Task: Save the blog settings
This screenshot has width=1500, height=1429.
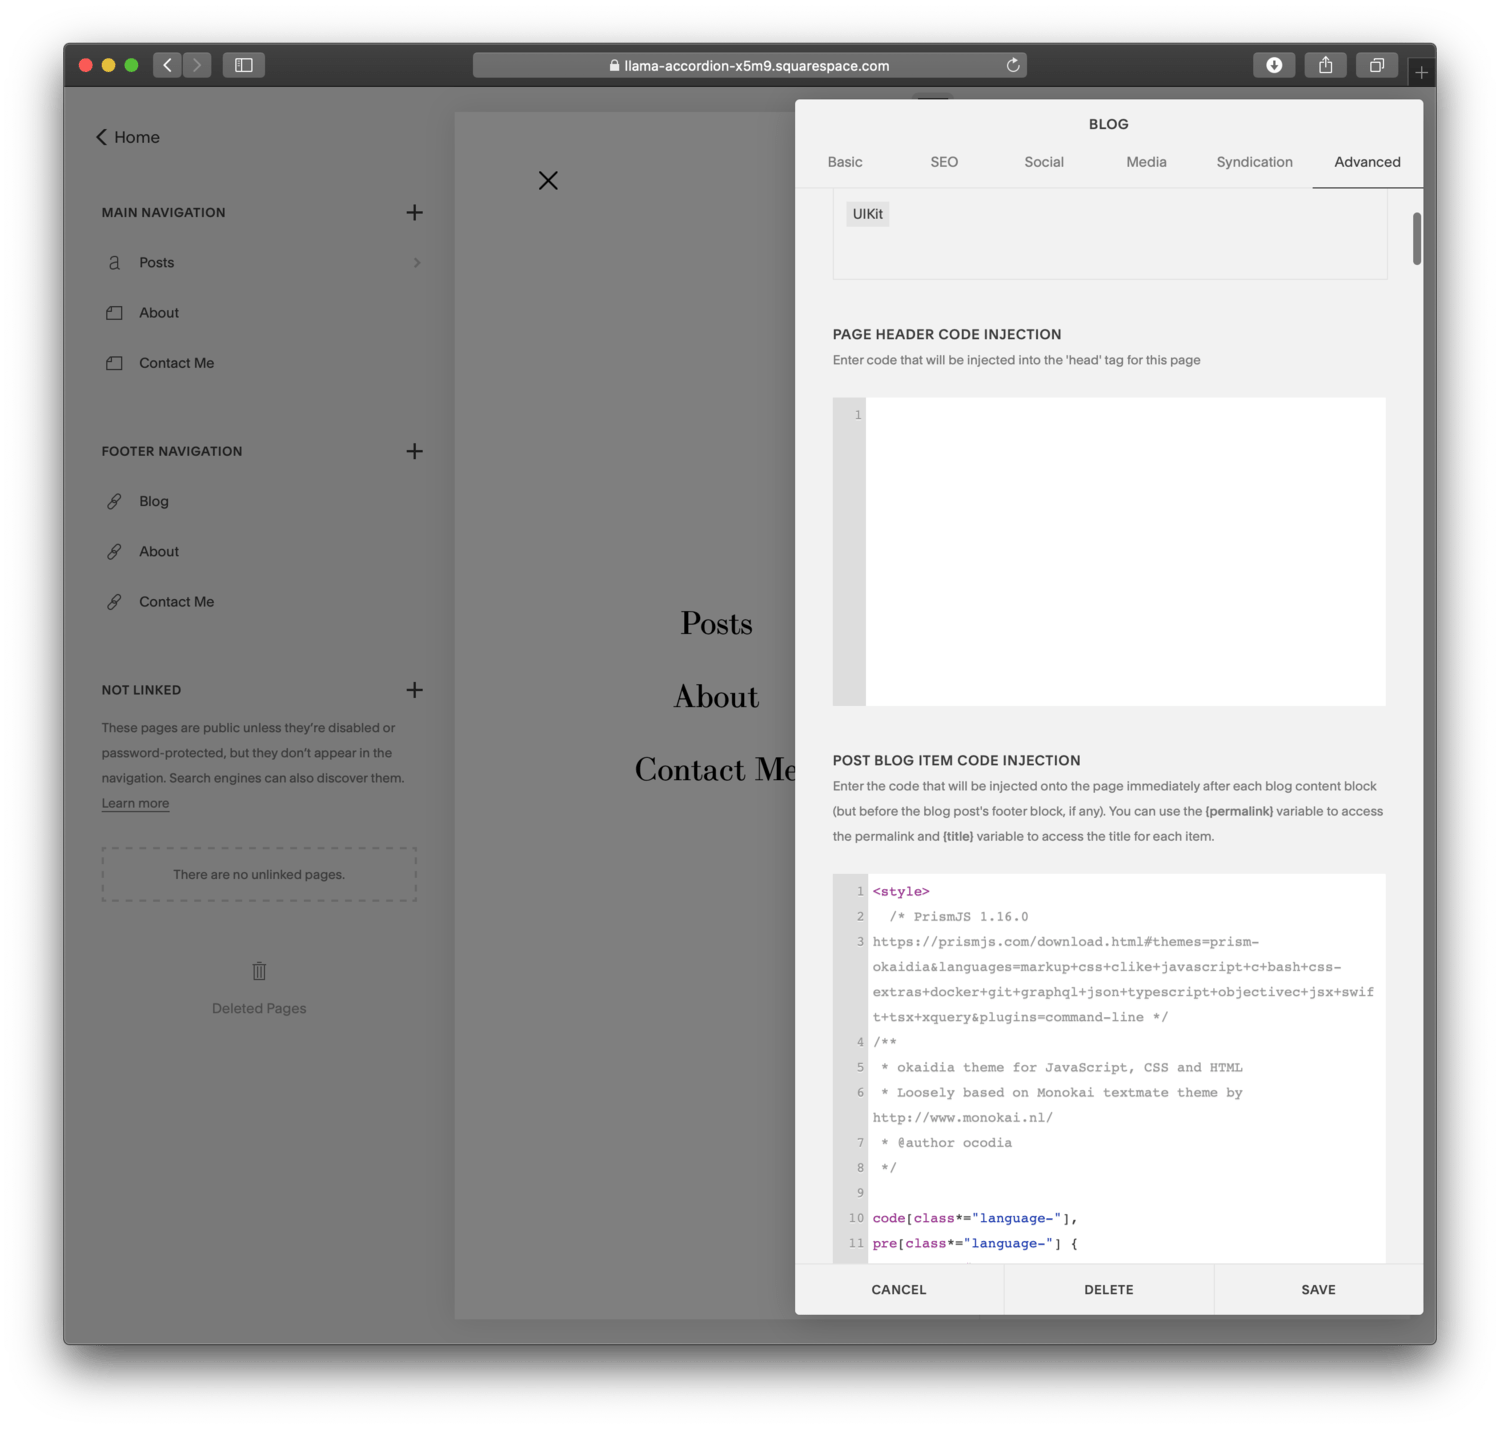Action: pyautogui.click(x=1317, y=1289)
